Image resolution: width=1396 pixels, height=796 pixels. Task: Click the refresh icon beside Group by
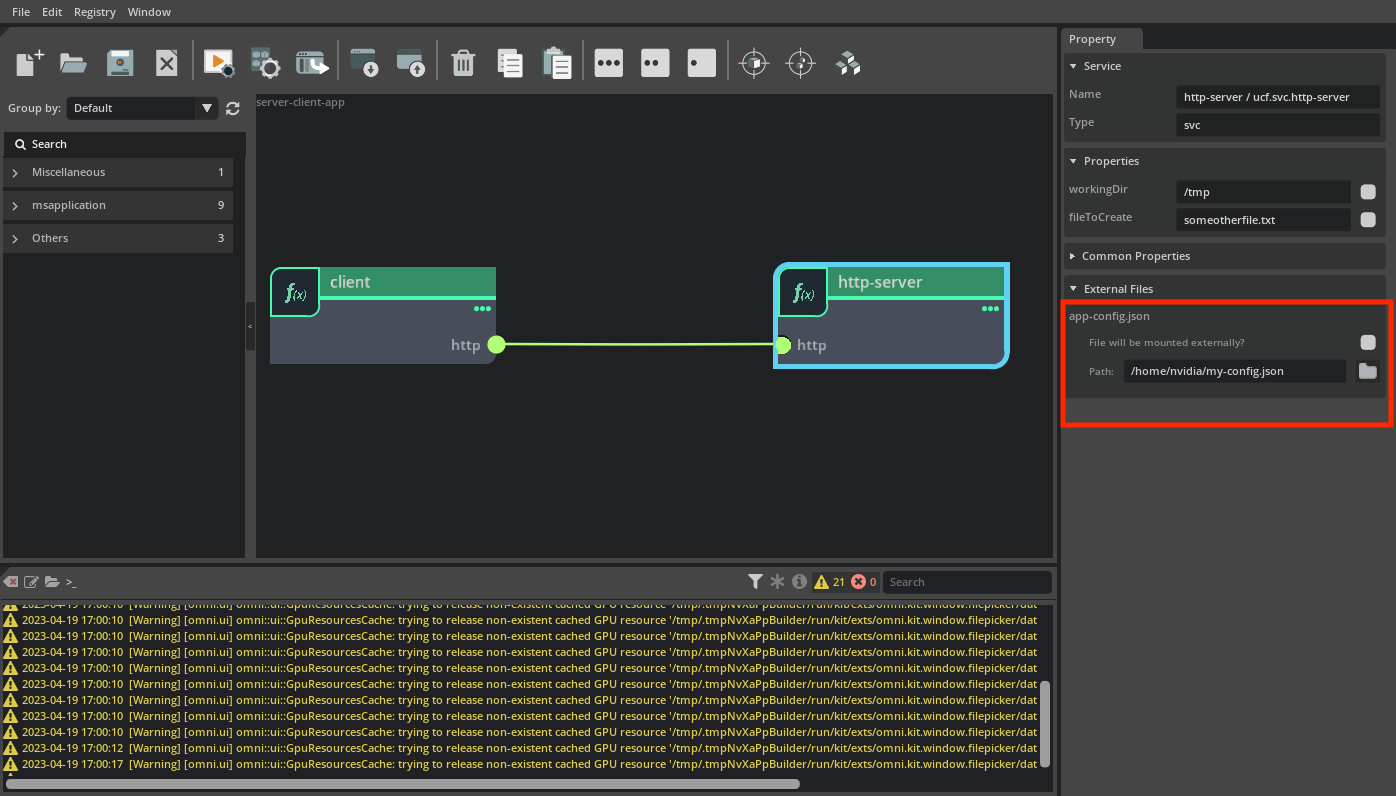[233, 108]
